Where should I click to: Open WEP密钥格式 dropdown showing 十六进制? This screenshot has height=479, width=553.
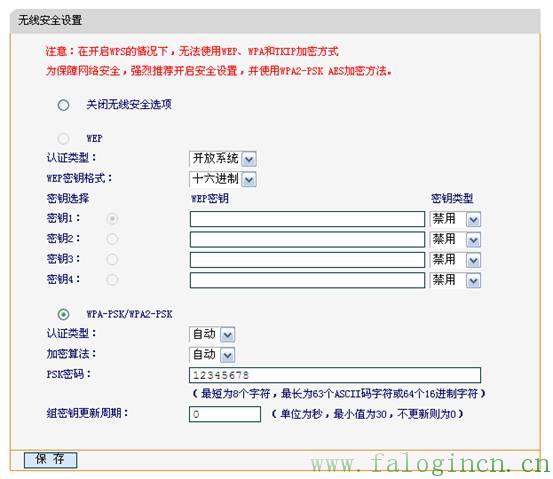pos(223,179)
